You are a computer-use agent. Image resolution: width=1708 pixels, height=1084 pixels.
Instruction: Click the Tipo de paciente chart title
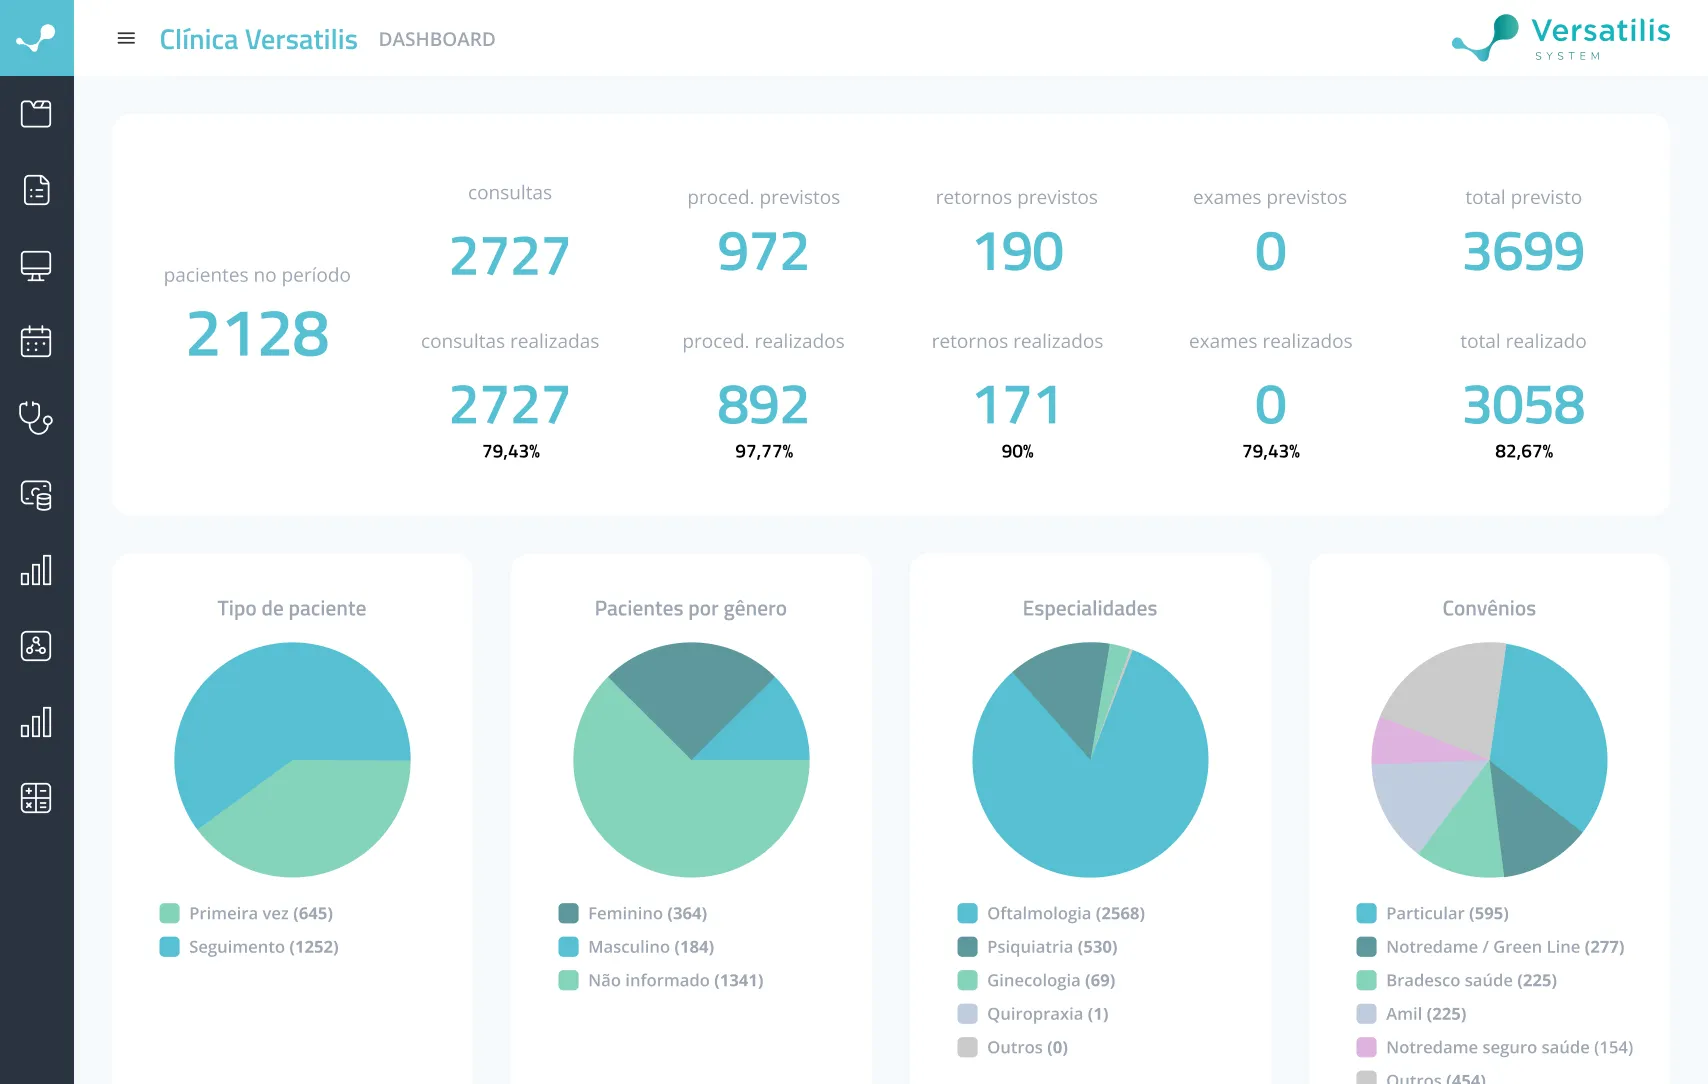pyautogui.click(x=292, y=608)
